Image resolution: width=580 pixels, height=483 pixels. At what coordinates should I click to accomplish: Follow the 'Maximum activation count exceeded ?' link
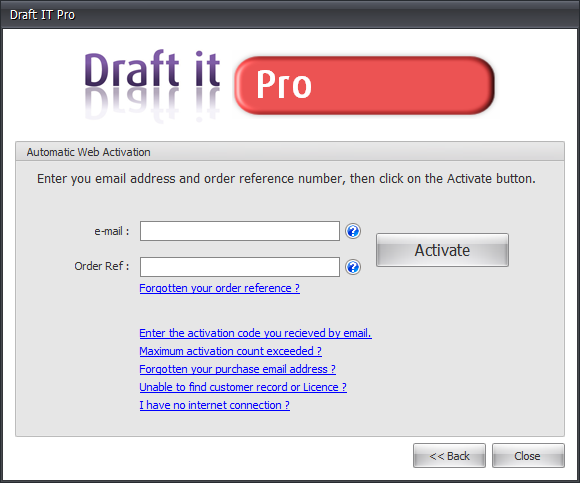point(230,351)
